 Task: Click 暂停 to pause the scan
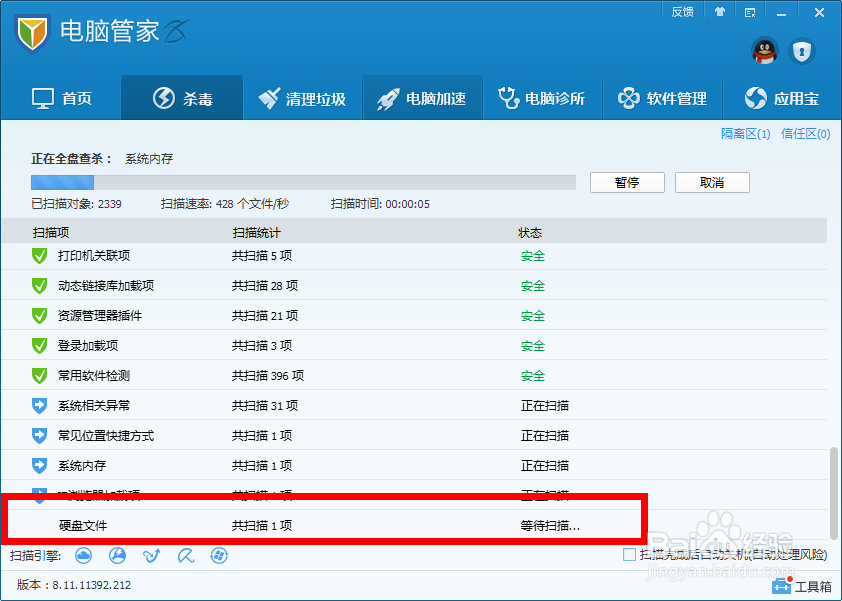pyautogui.click(x=627, y=182)
